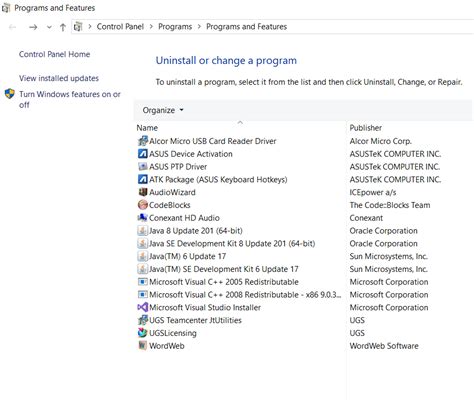Screen dimensions: 474x402
Task: Click the UGSLicensing program icon
Action: pyautogui.click(x=143, y=333)
